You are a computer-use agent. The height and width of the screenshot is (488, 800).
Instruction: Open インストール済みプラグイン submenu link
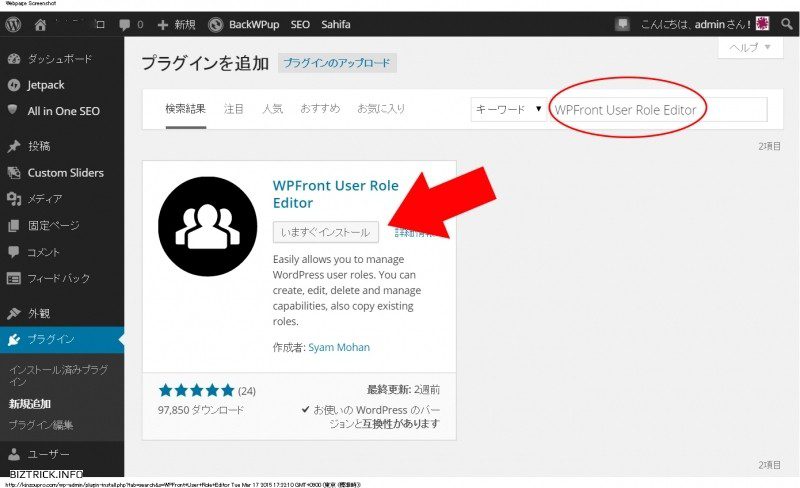58,375
